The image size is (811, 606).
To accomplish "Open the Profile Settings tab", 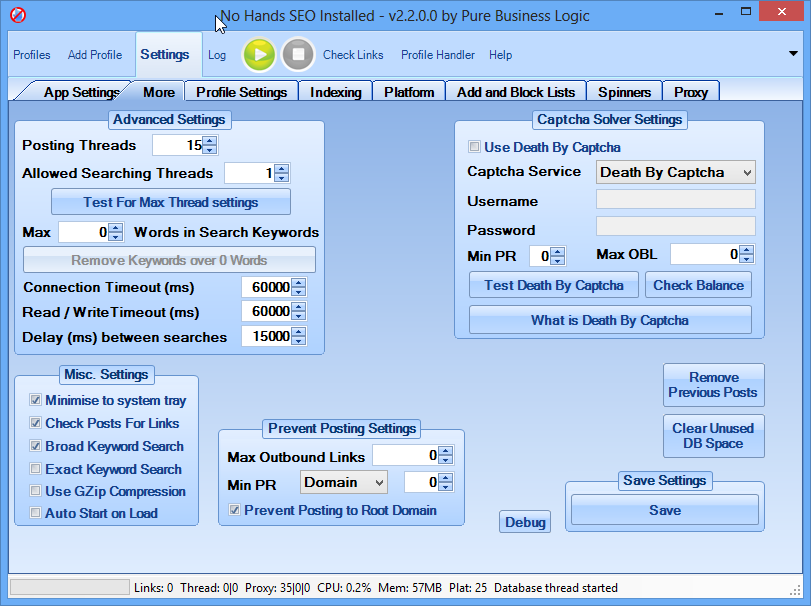I will pyautogui.click(x=241, y=92).
